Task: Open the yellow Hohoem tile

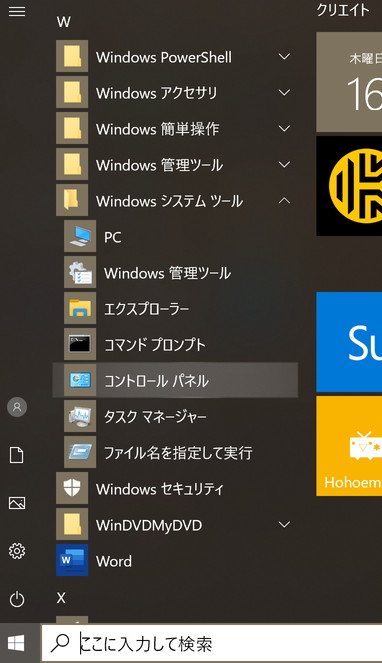Action: pos(349,446)
